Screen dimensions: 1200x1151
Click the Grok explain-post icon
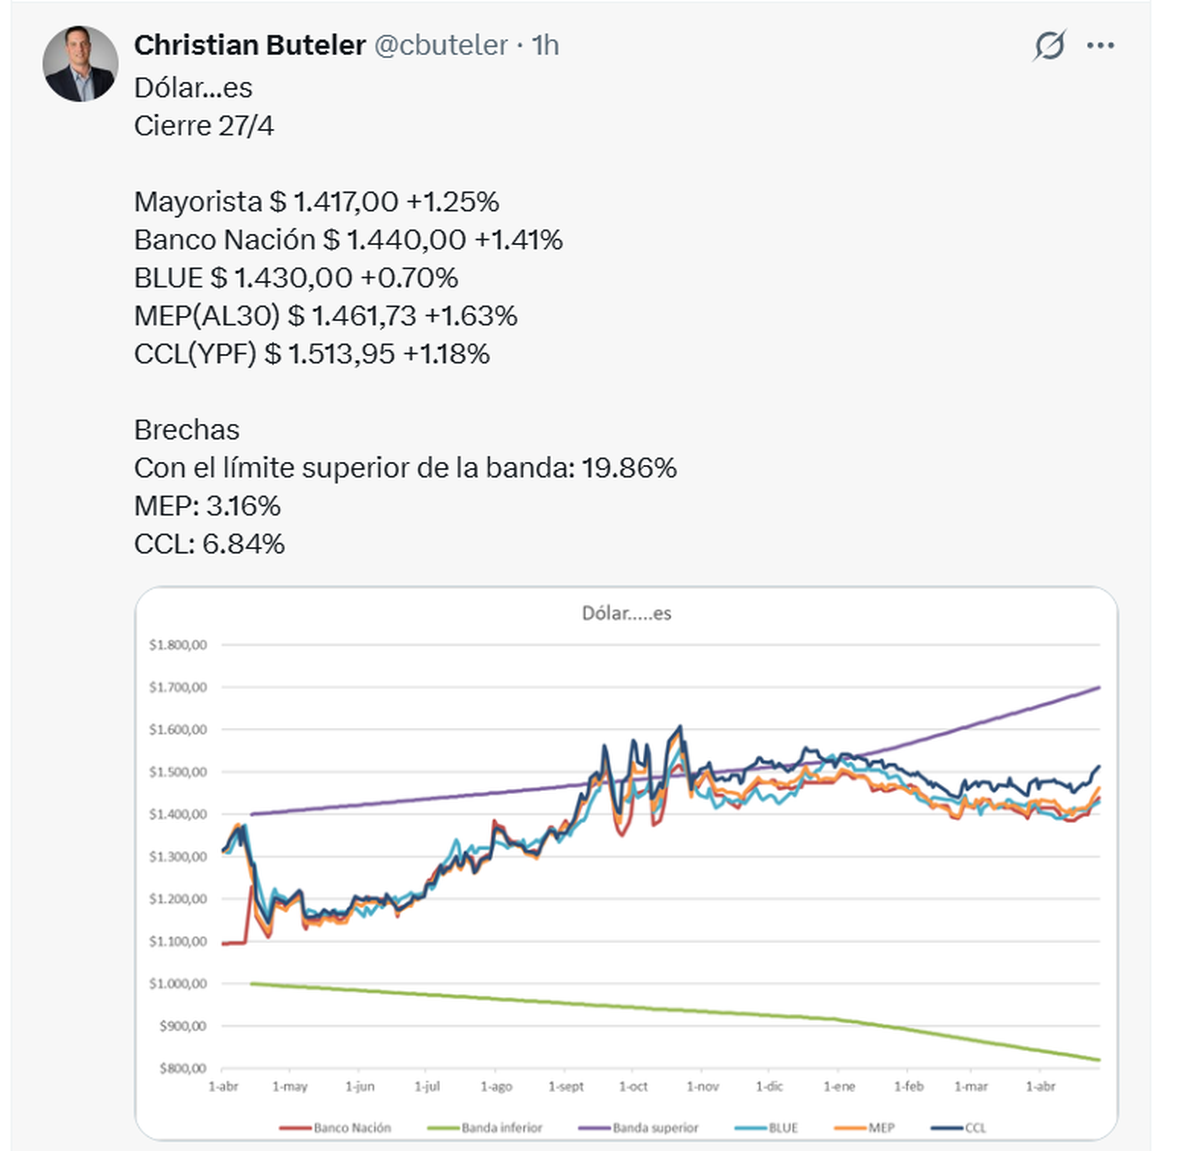[1049, 46]
